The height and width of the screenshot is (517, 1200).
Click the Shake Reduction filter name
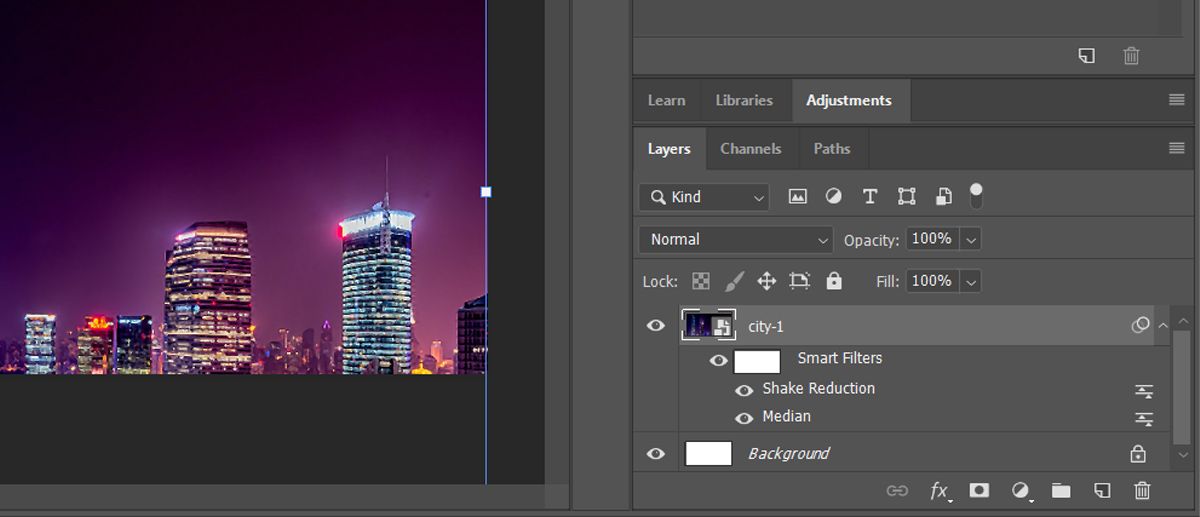pyautogui.click(x=818, y=388)
